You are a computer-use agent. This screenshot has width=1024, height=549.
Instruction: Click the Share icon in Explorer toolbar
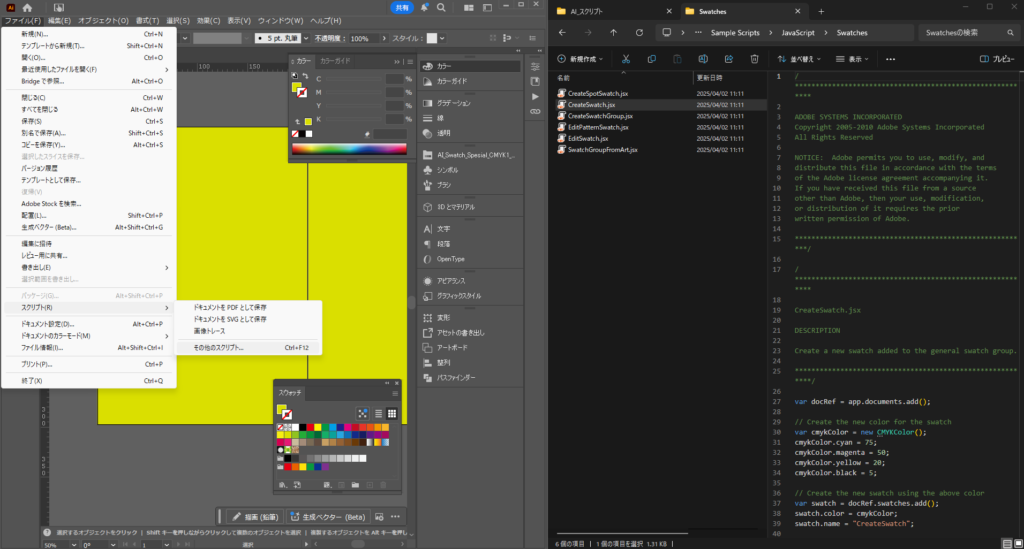729,59
